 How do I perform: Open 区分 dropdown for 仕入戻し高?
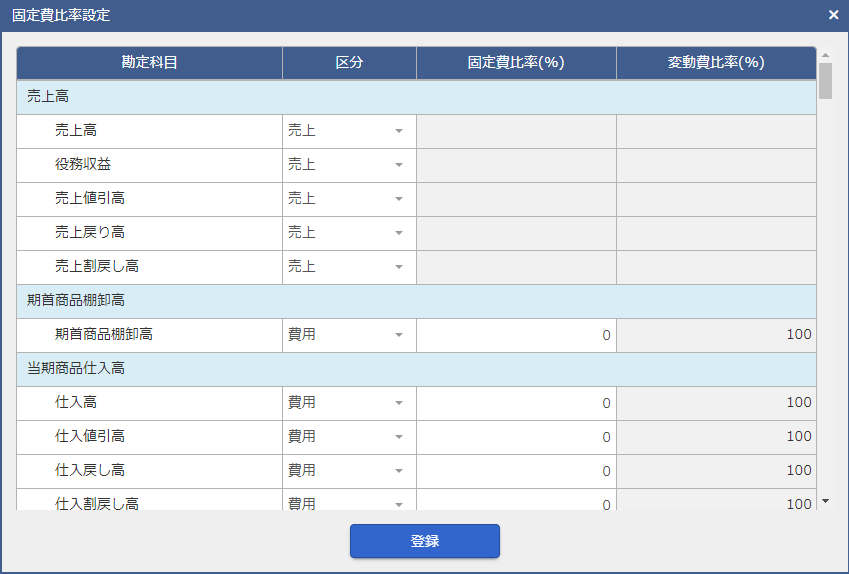349,471
